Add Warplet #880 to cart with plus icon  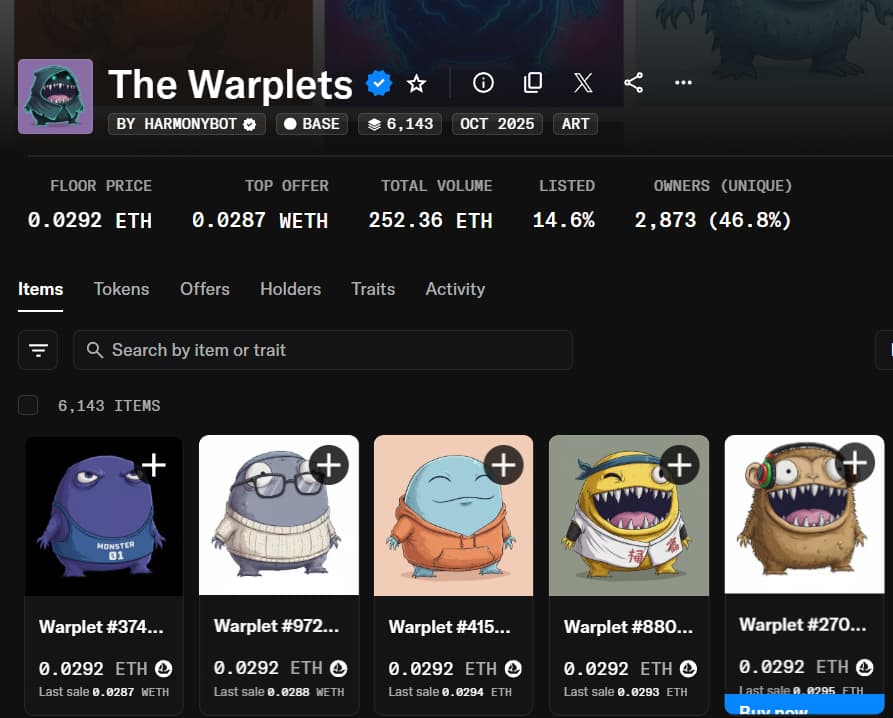click(x=679, y=465)
